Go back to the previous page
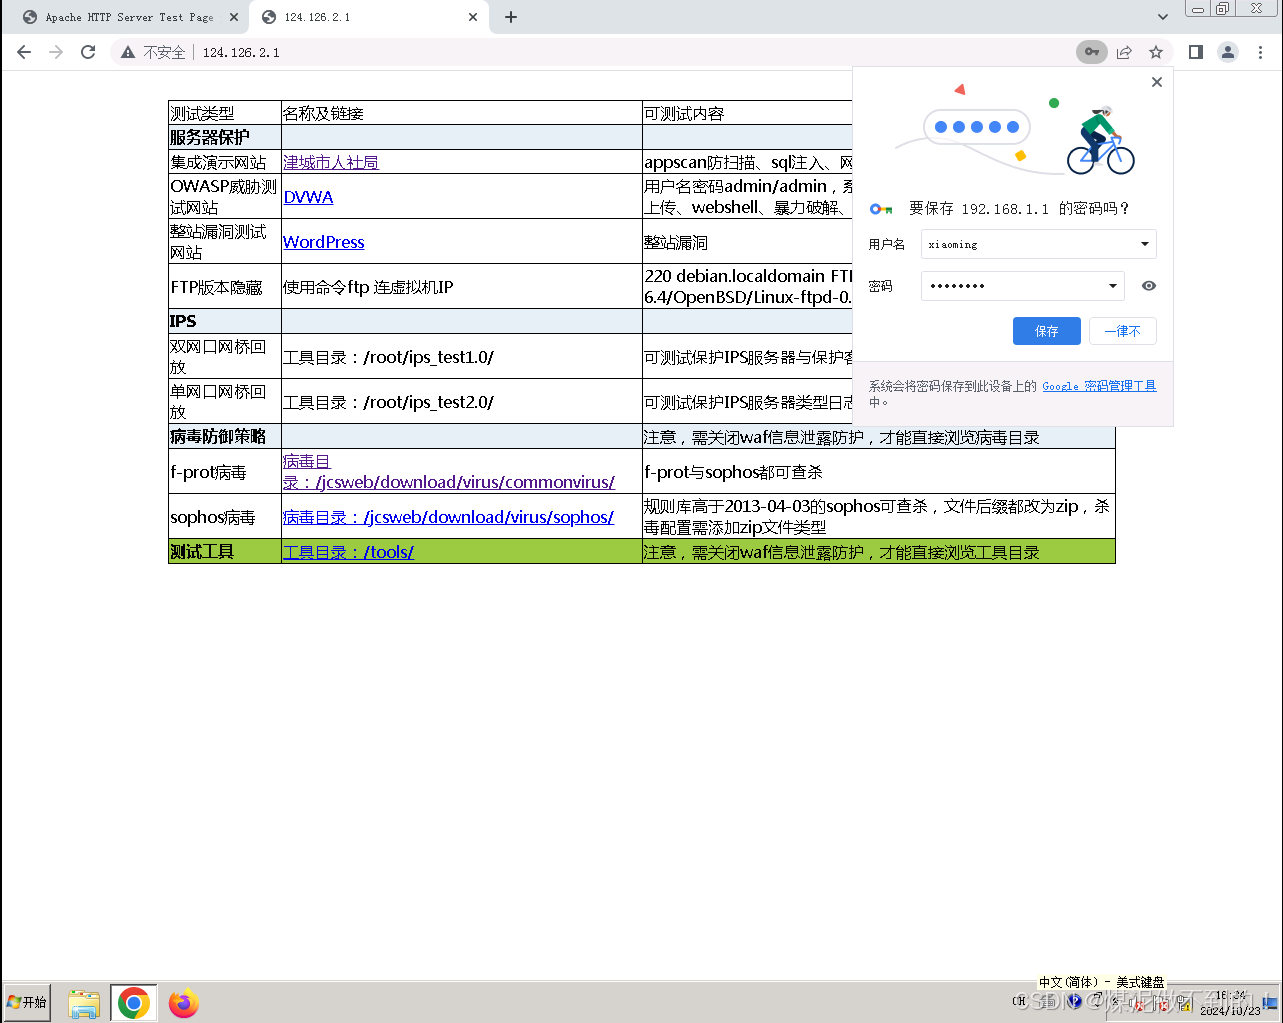Viewport: 1283px width, 1023px height. pyautogui.click(x=24, y=52)
